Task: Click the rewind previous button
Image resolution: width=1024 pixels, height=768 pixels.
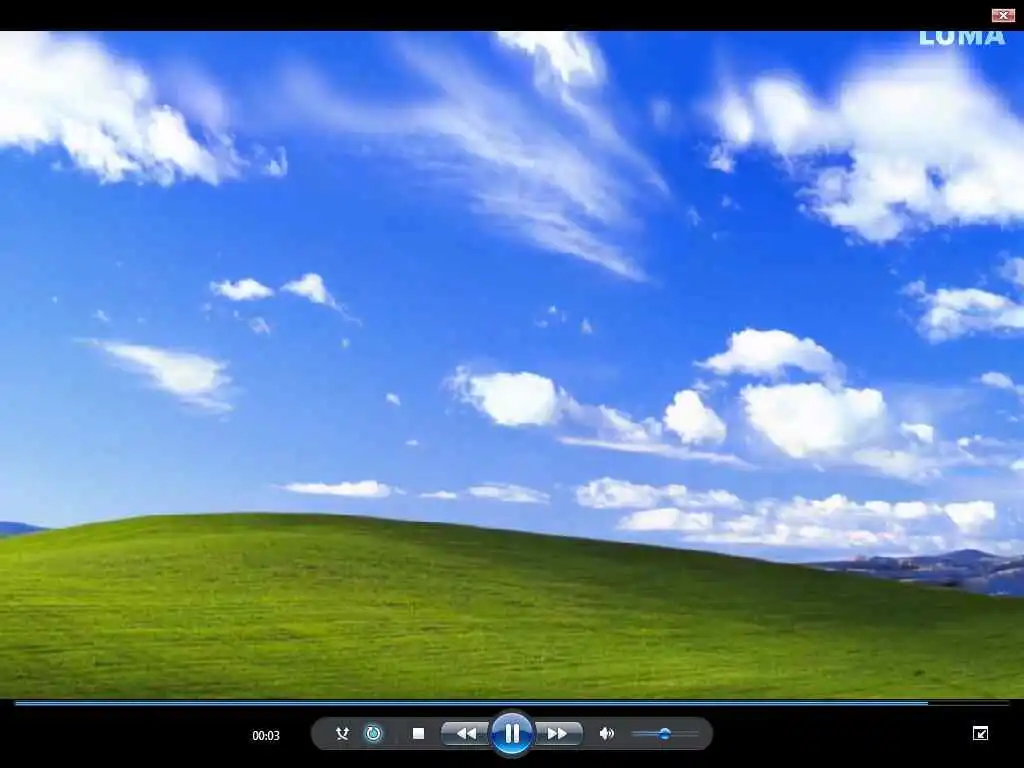Action: tap(466, 733)
